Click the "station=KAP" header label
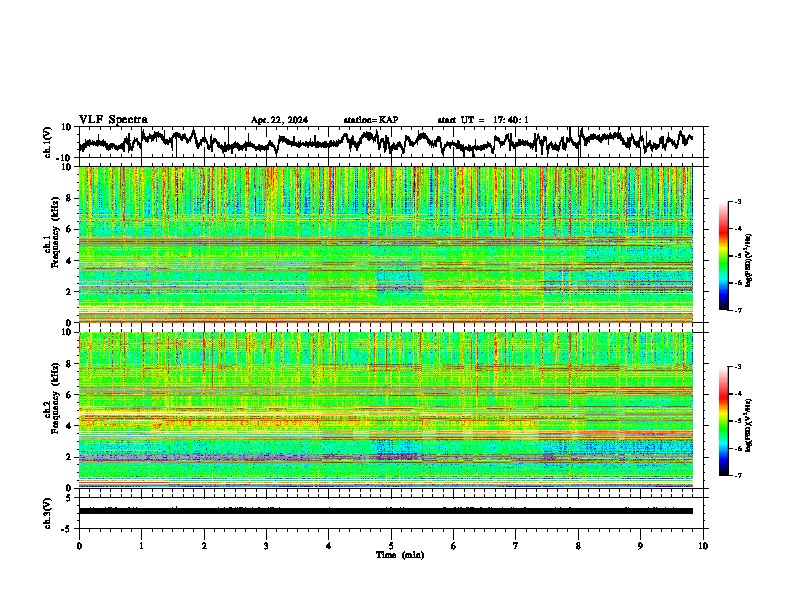 click(x=371, y=120)
